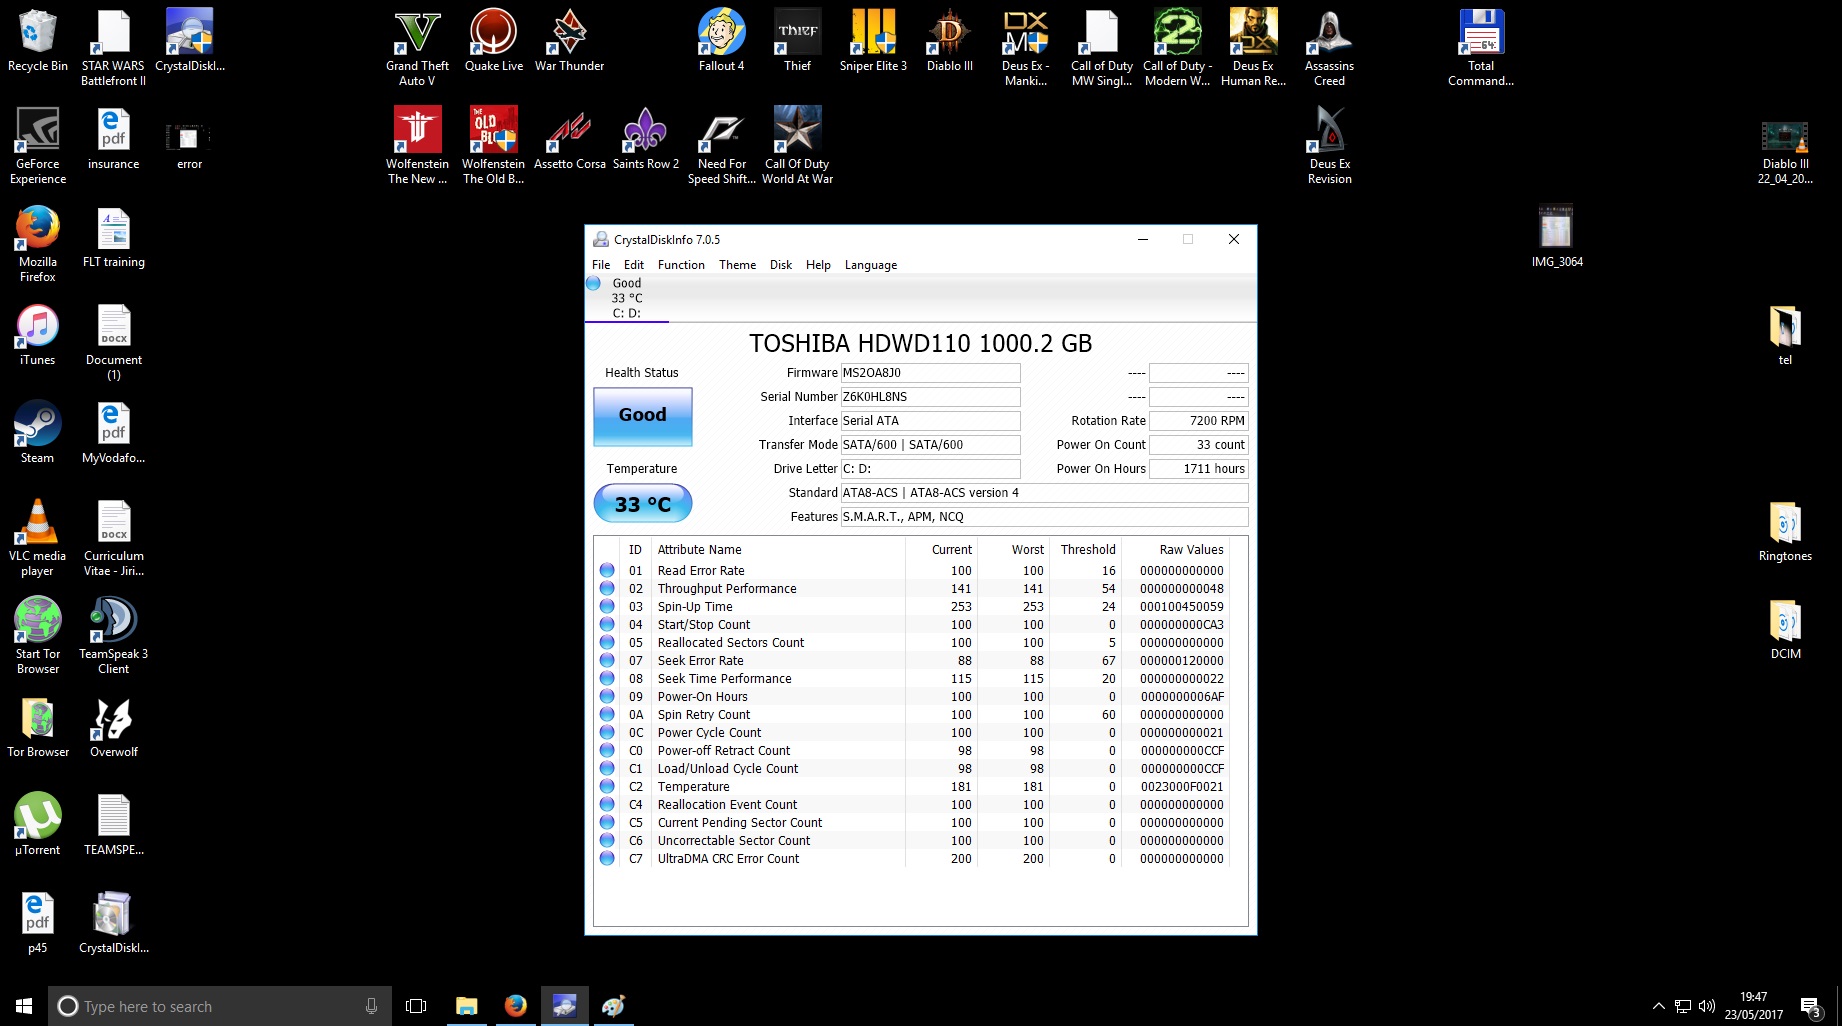Select the Read Error Rate row
This screenshot has height=1026, width=1842.
point(914,571)
